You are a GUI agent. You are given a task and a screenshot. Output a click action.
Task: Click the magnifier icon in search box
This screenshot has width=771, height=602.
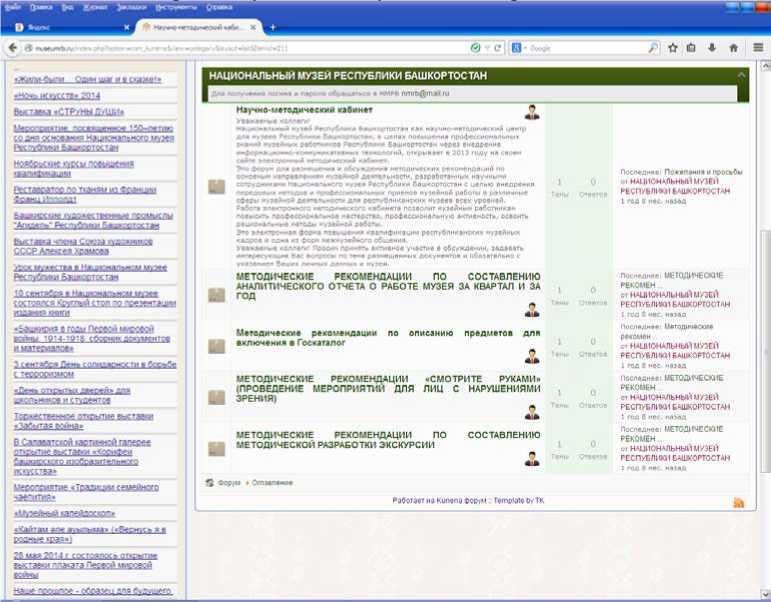653,48
